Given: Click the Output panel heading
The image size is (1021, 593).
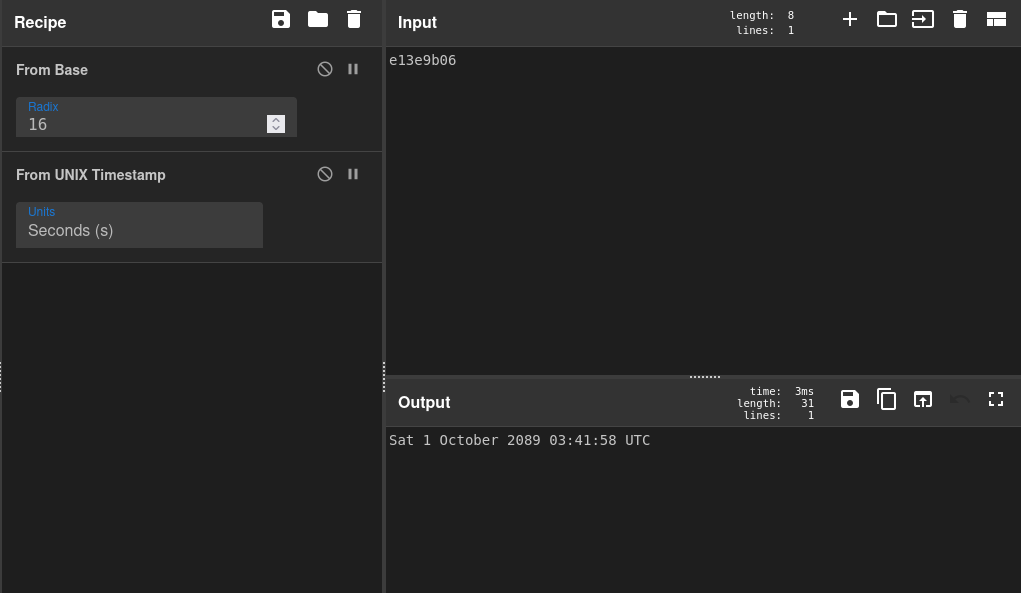Looking at the screenshot, I should click(424, 402).
